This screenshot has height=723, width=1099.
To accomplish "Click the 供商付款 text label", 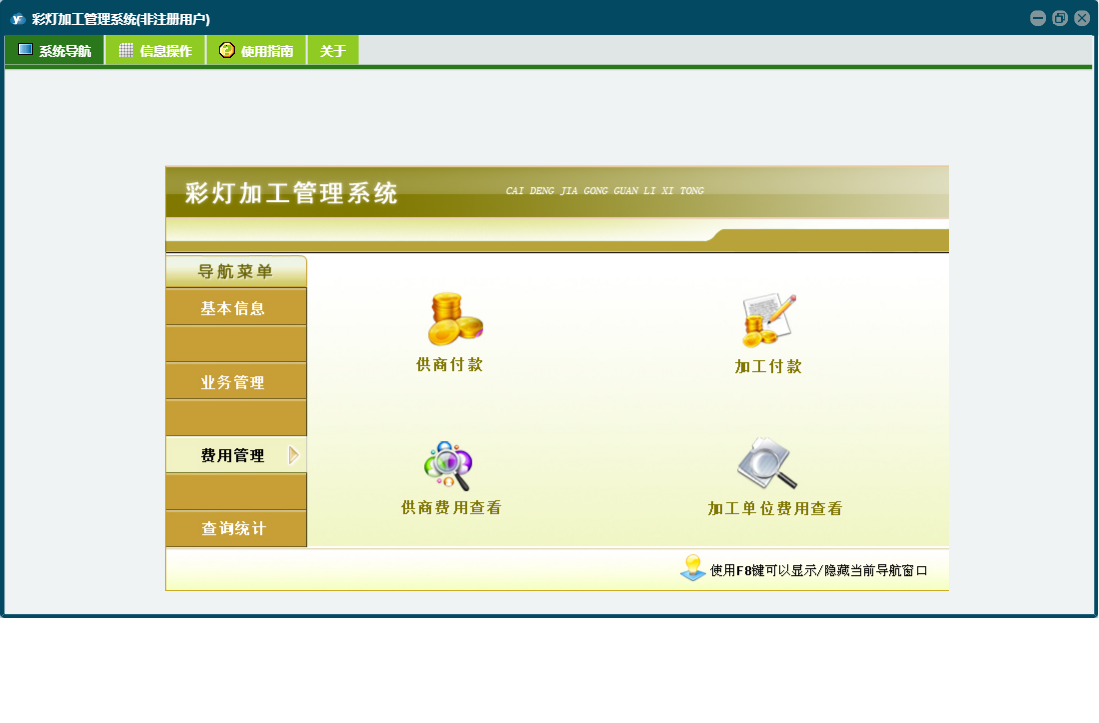I will pyautogui.click(x=449, y=364).
